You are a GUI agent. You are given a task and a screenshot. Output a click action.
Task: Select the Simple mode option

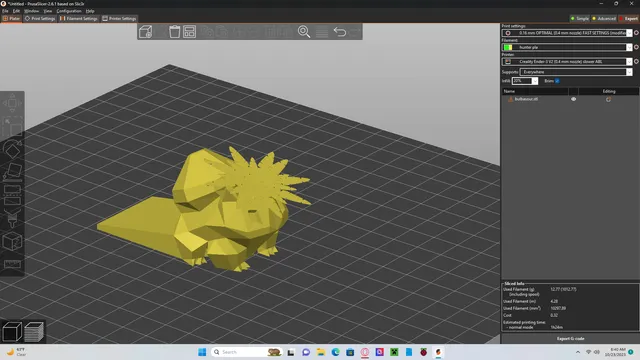[580, 18]
